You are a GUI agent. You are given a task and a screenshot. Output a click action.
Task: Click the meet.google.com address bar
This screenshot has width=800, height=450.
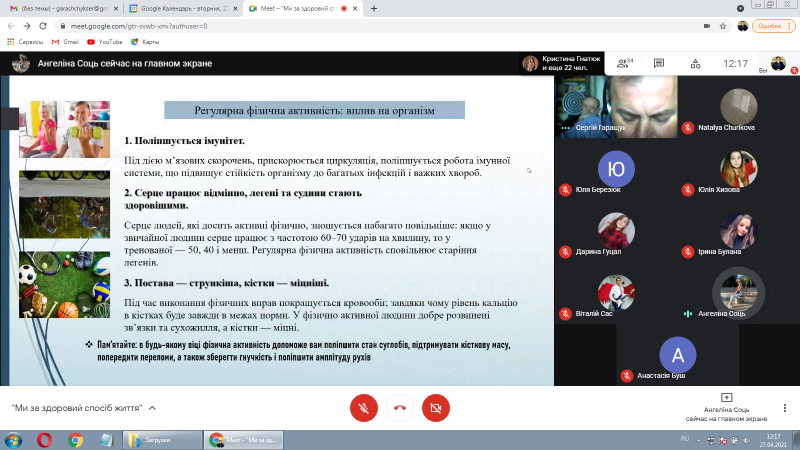tap(393, 26)
